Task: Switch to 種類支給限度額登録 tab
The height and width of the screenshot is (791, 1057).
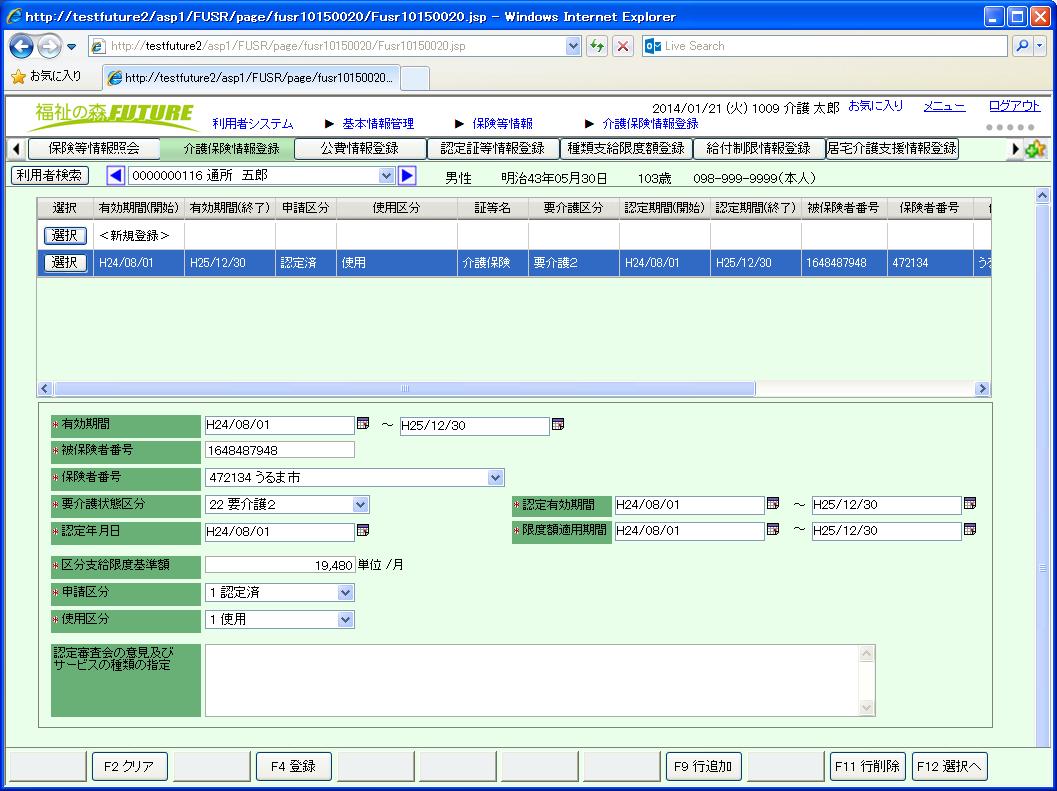Action: tap(626, 148)
